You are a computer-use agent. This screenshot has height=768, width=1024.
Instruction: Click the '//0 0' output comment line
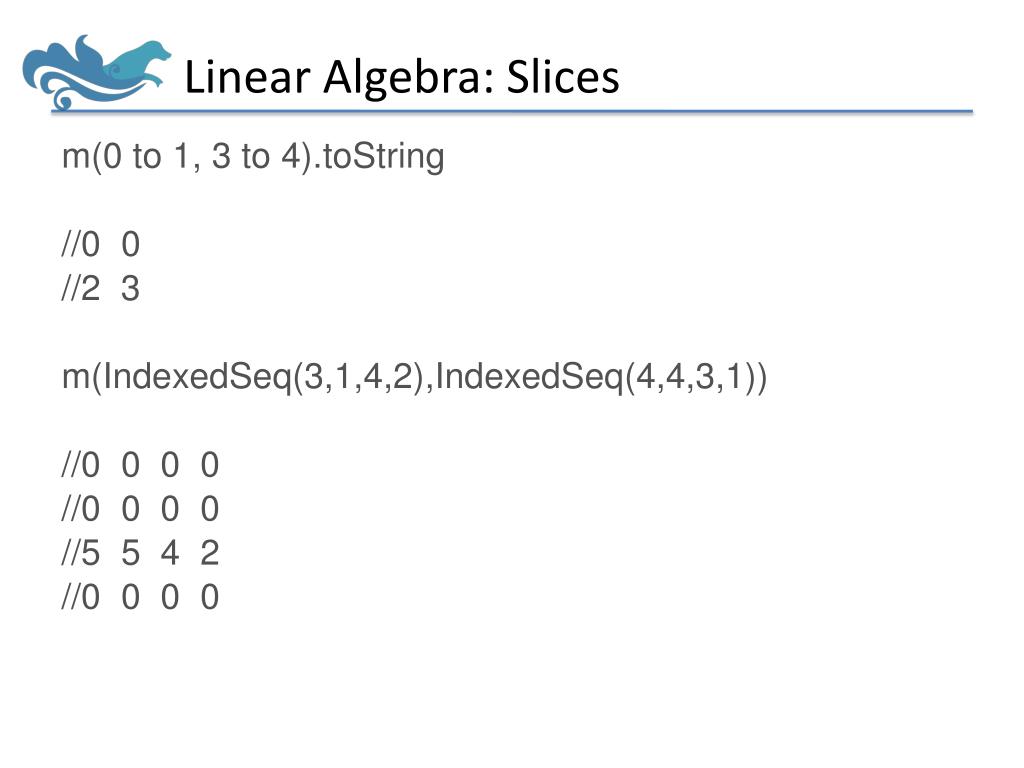(x=101, y=244)
